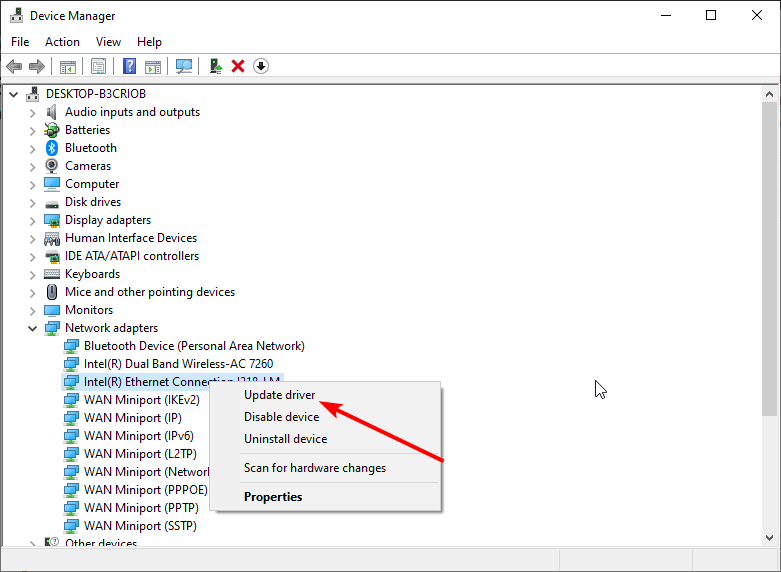
Task: Click Scan for hardware changes monitor icon
Action: click(x=184, y=66)
